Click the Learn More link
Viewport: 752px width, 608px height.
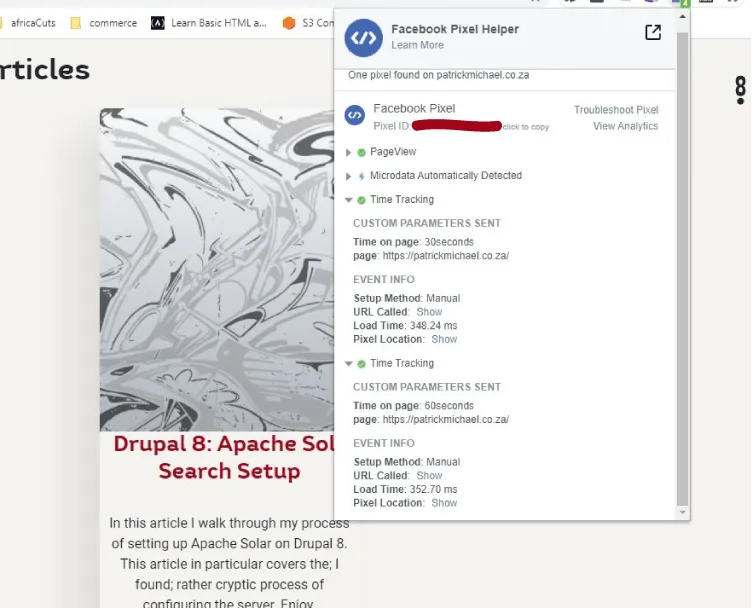417,45
